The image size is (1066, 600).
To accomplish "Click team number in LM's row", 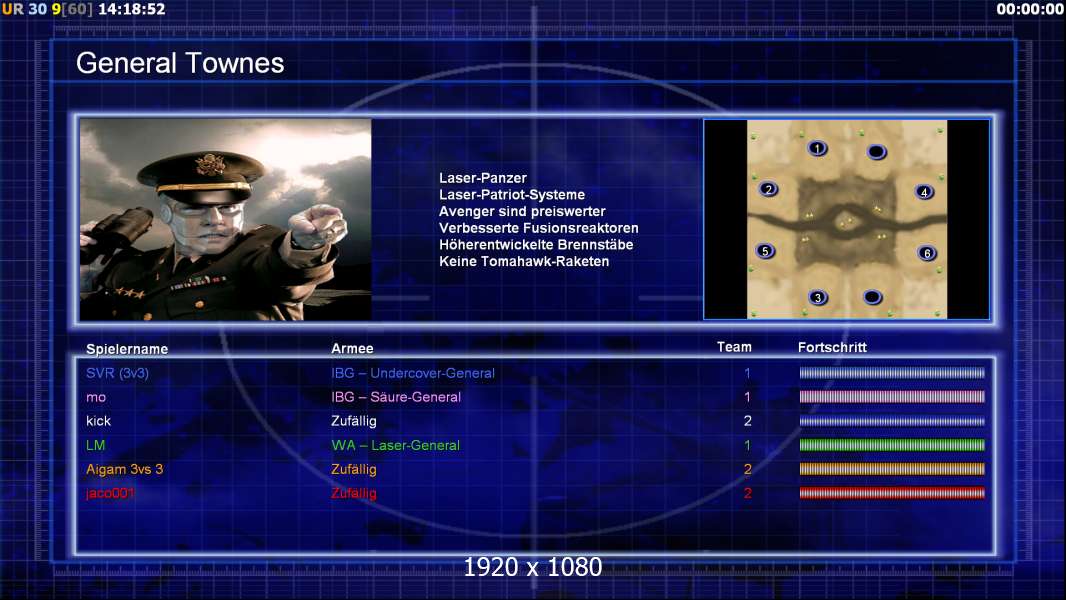I will tap(747, 445).
